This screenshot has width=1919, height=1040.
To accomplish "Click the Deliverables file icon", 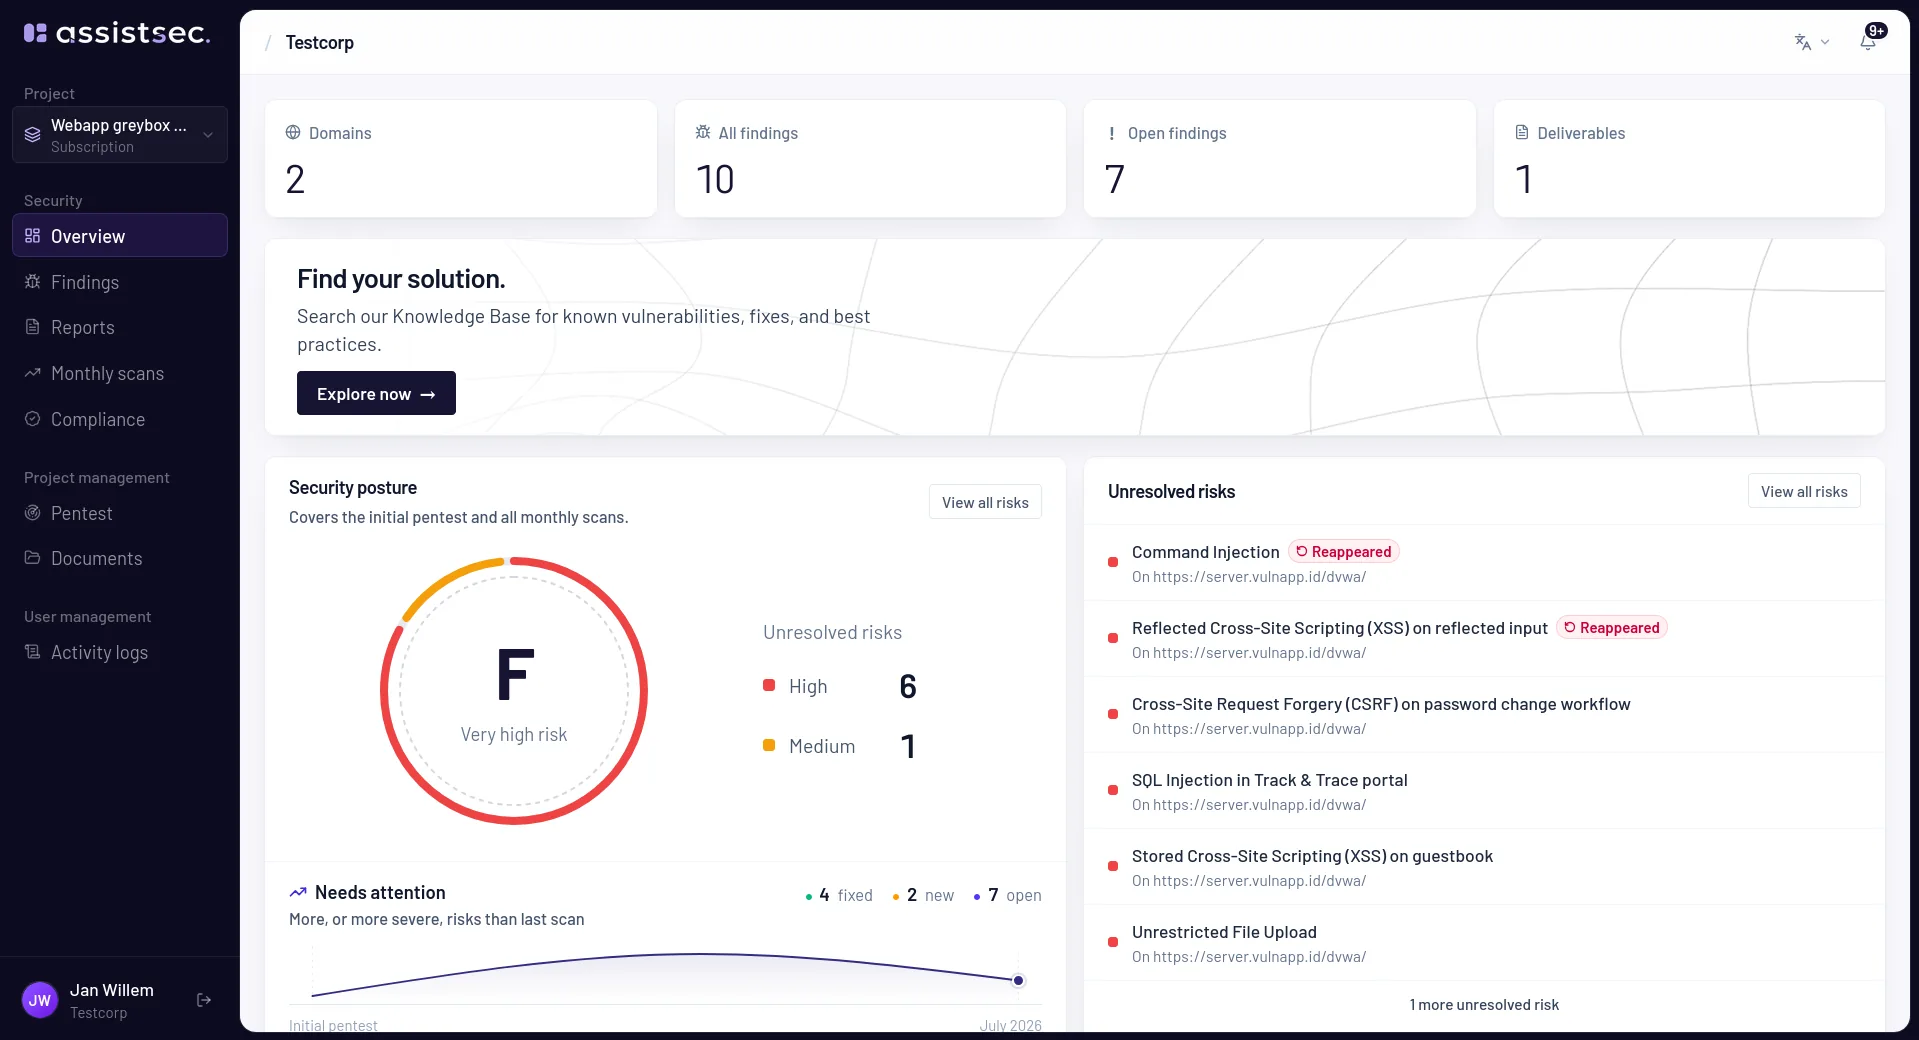I will [x=1522, y=132].
